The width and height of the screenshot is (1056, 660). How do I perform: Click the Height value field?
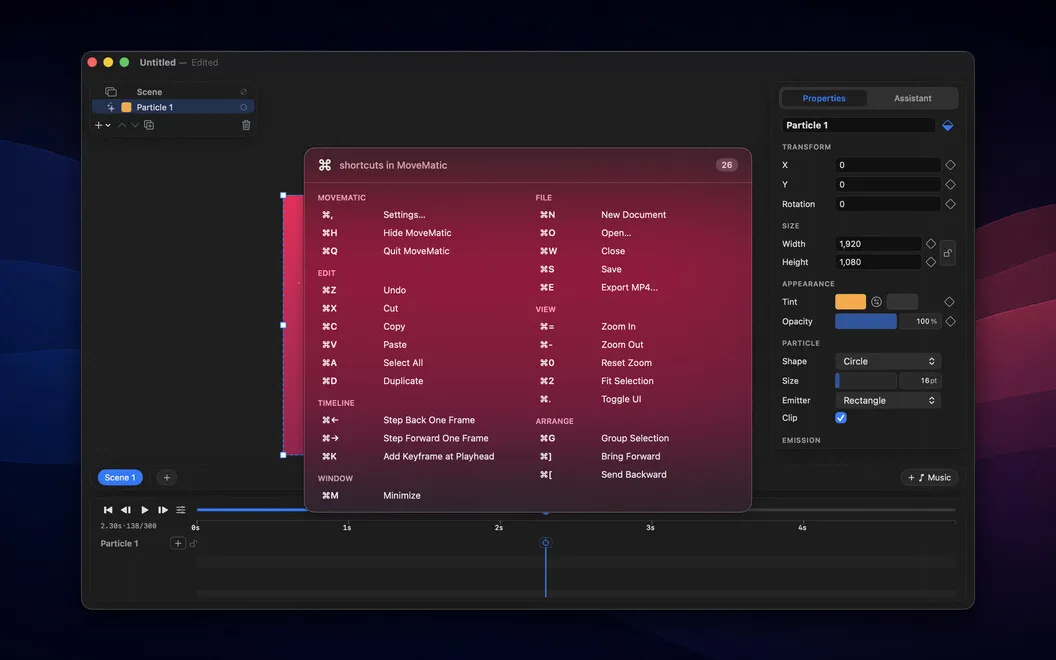(x=878, y=262)
